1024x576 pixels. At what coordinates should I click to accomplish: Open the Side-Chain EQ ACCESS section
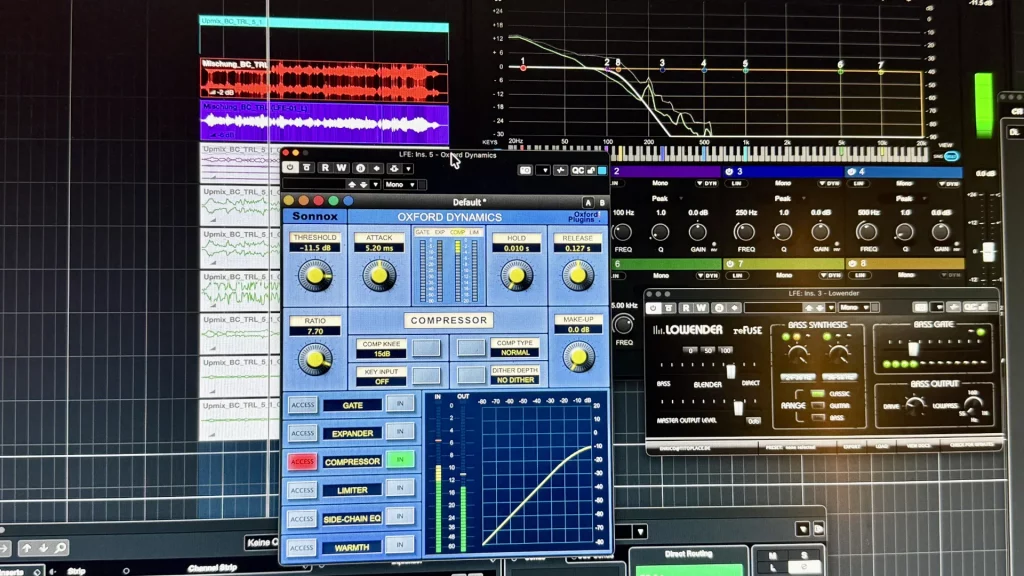tap(303, 518)
